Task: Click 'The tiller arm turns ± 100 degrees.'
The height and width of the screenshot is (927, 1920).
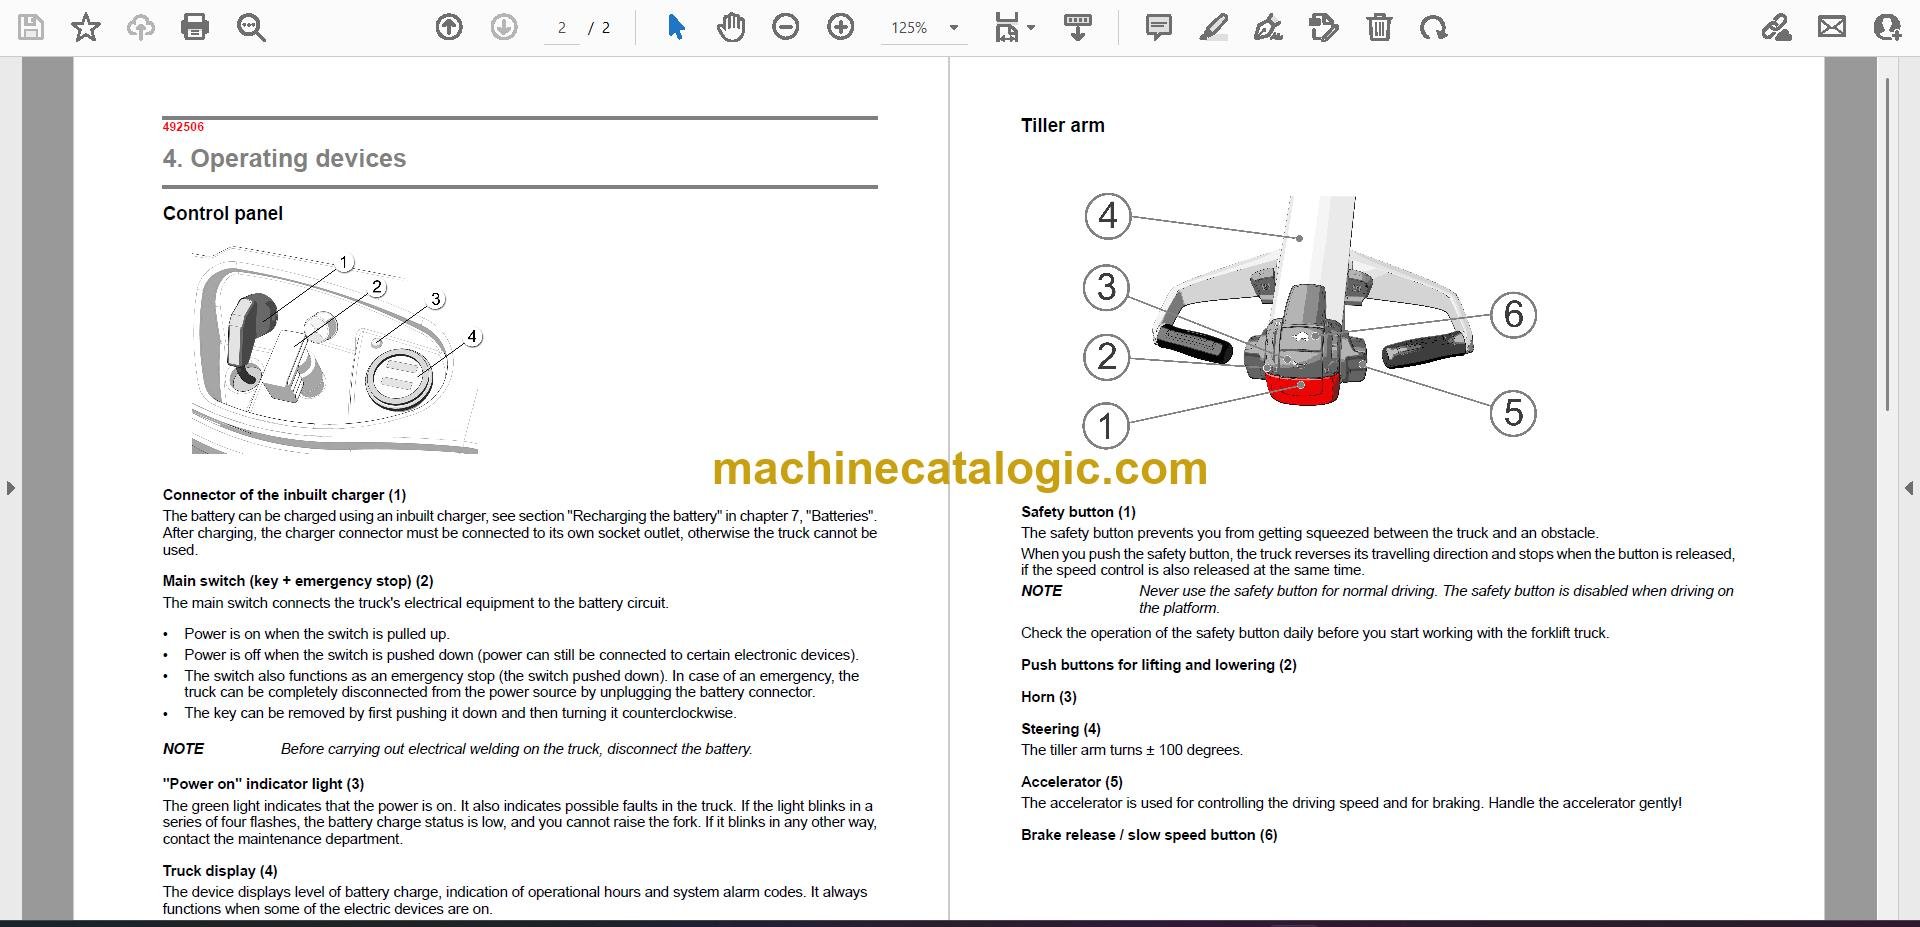Action: 1131,750
